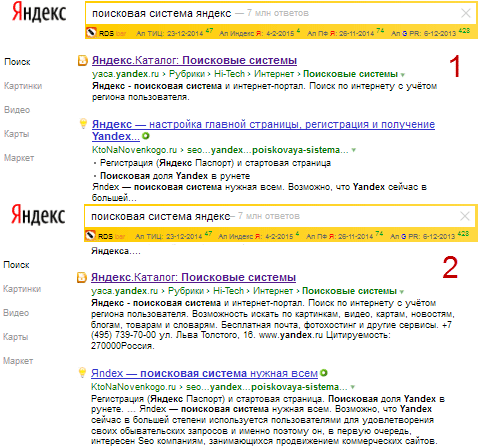Open Маркет in lower sidebar
Viewport: 478px width, 447px height.
(x=18, y=361)
